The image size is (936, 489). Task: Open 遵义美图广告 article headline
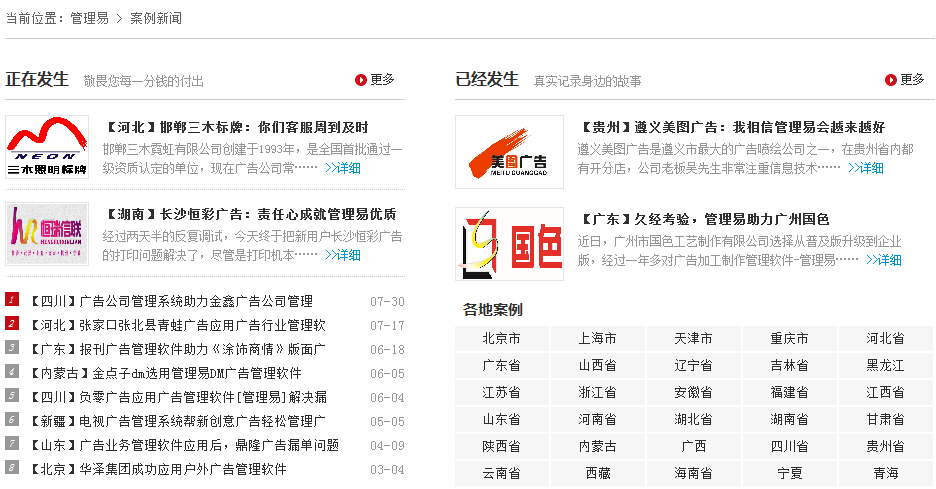[x=732, y=128]
